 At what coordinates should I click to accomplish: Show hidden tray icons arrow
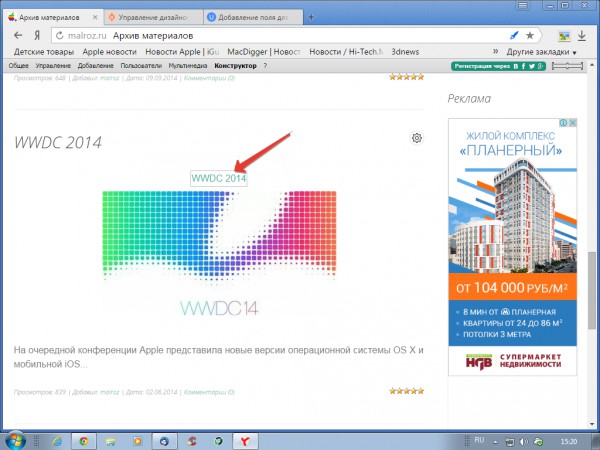pos(495,442)
